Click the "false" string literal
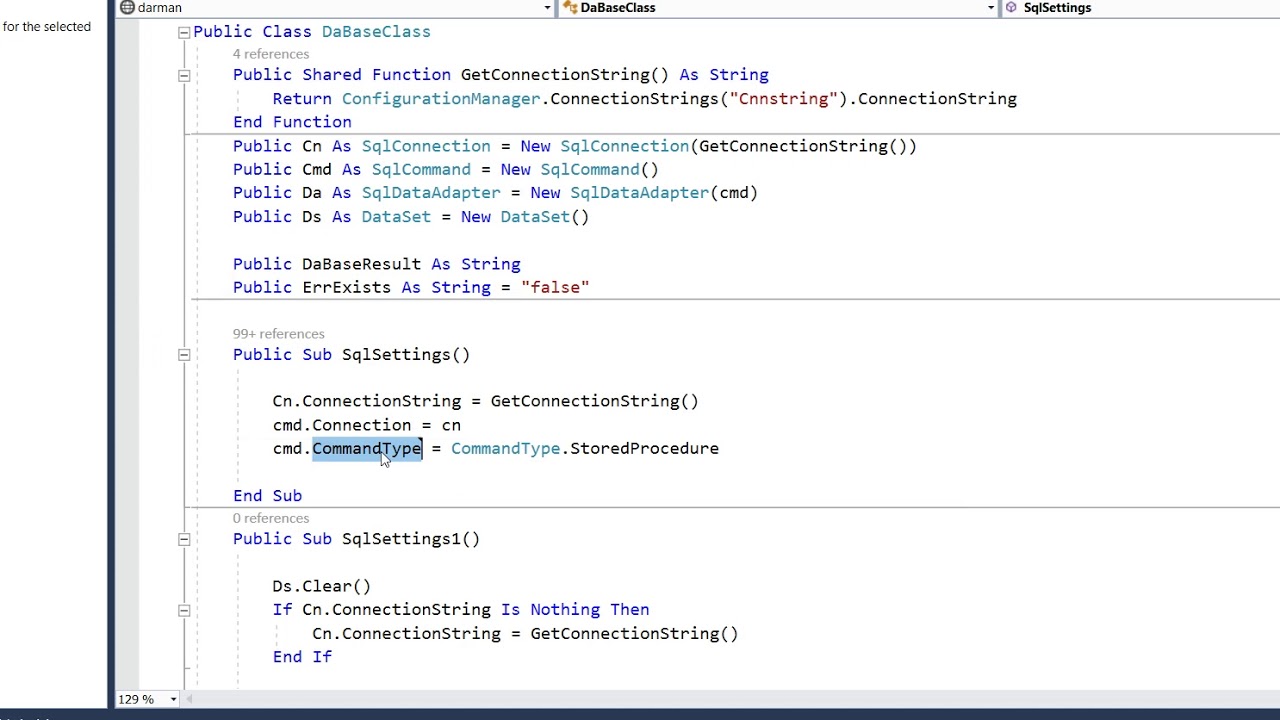Screen dimensions: 1280x720 [x=555, y=288]
